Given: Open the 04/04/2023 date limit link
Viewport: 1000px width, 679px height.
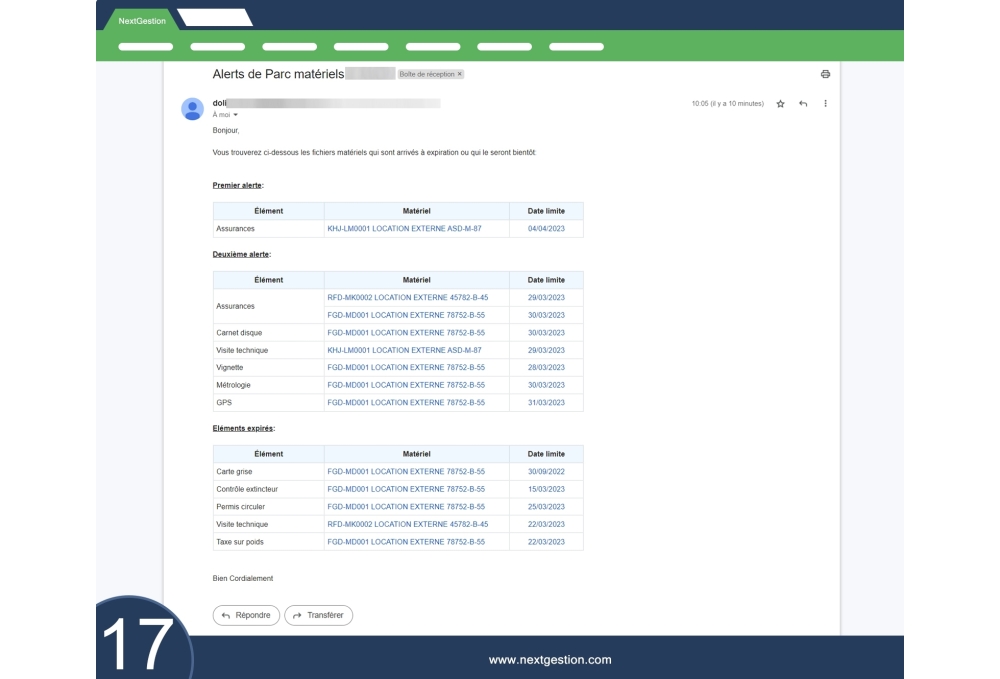Looking at the screenshot, I should click(546, 229).
